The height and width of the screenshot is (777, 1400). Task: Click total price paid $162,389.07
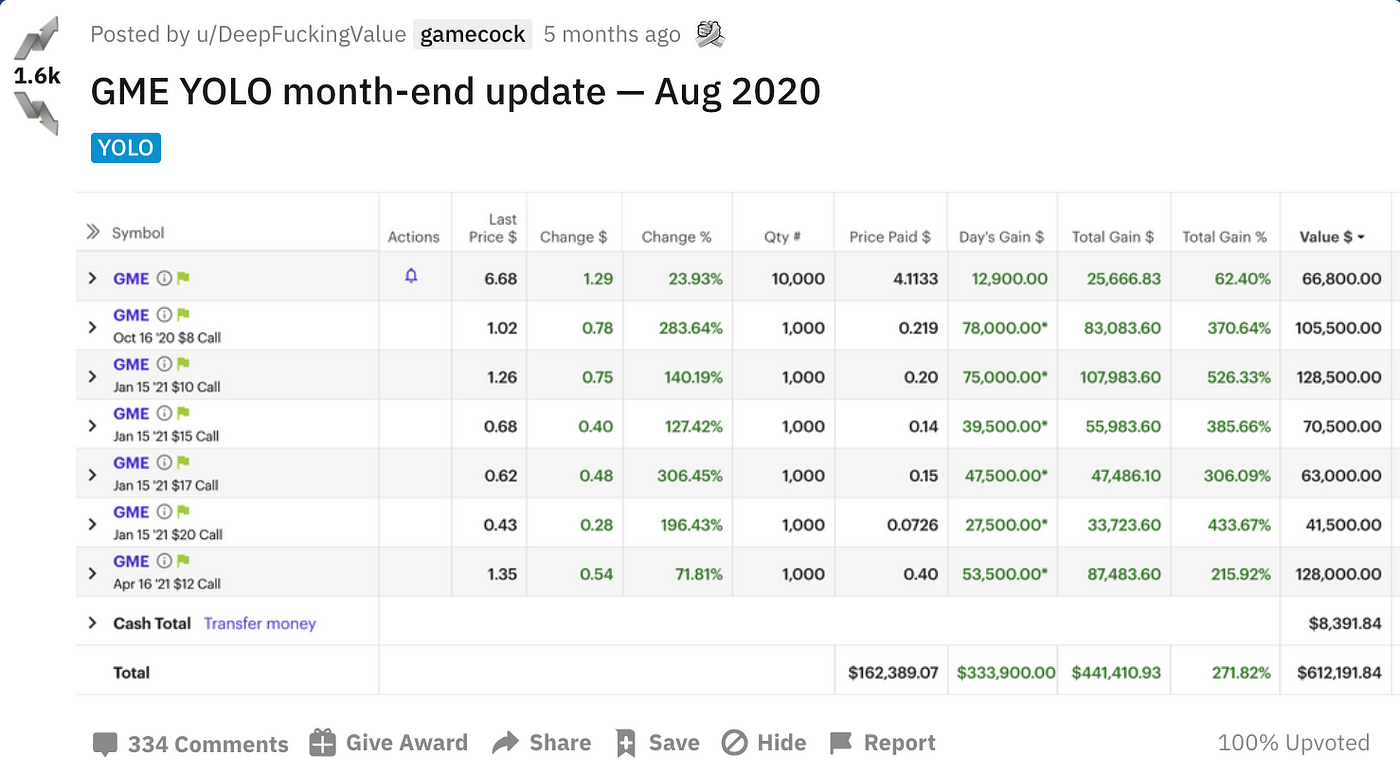[x=894, y=672]
